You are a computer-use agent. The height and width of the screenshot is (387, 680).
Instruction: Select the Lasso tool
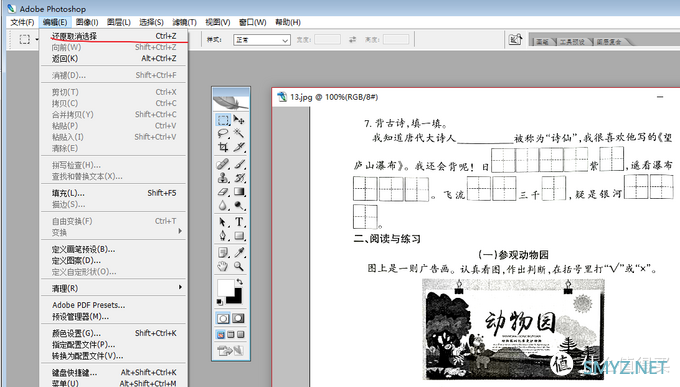223,133
